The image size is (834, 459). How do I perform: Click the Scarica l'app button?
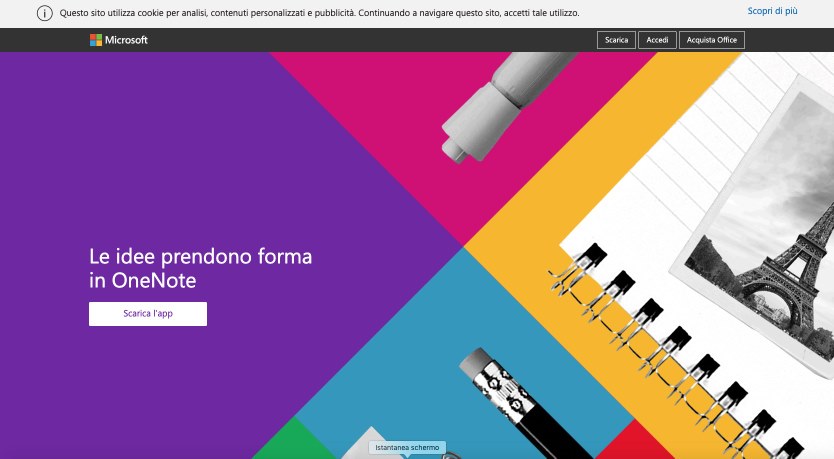coord(148,314)
